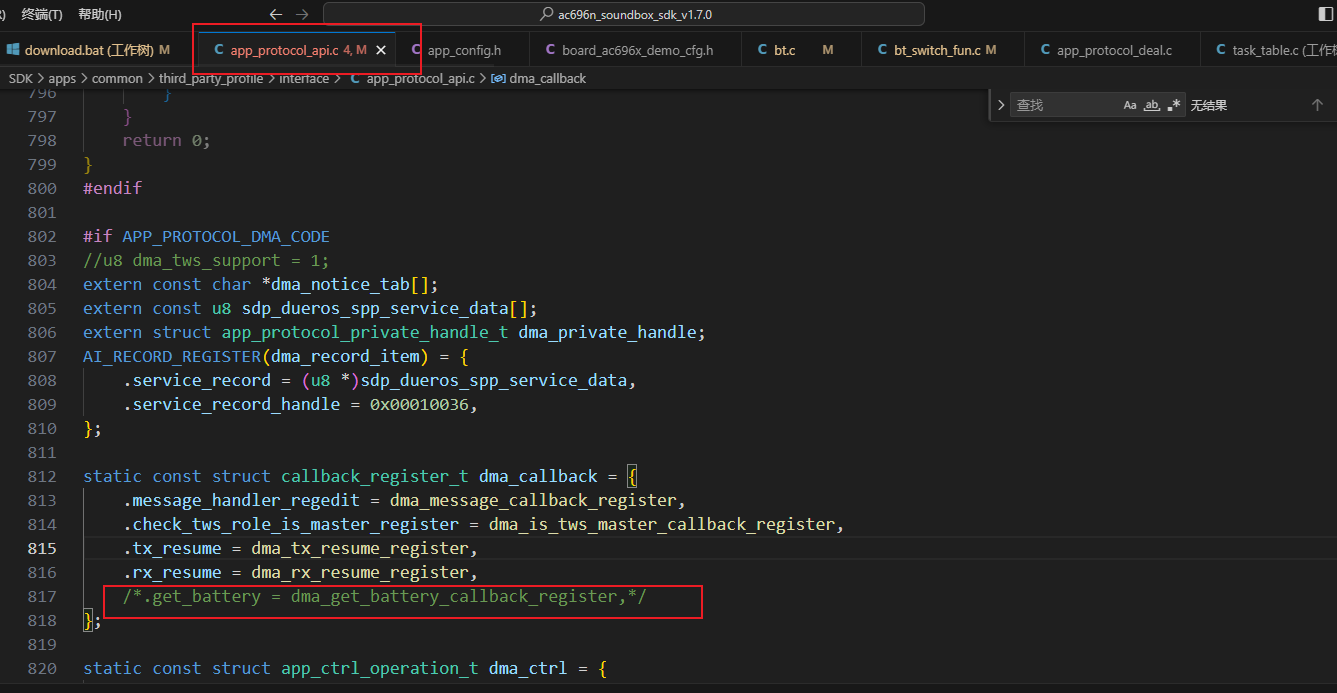This screenshot has height=693, width=1337.
Task: Open the ac696n_soundbox_sdk_v1.7.0 command center search
Action: pos(624,14)
